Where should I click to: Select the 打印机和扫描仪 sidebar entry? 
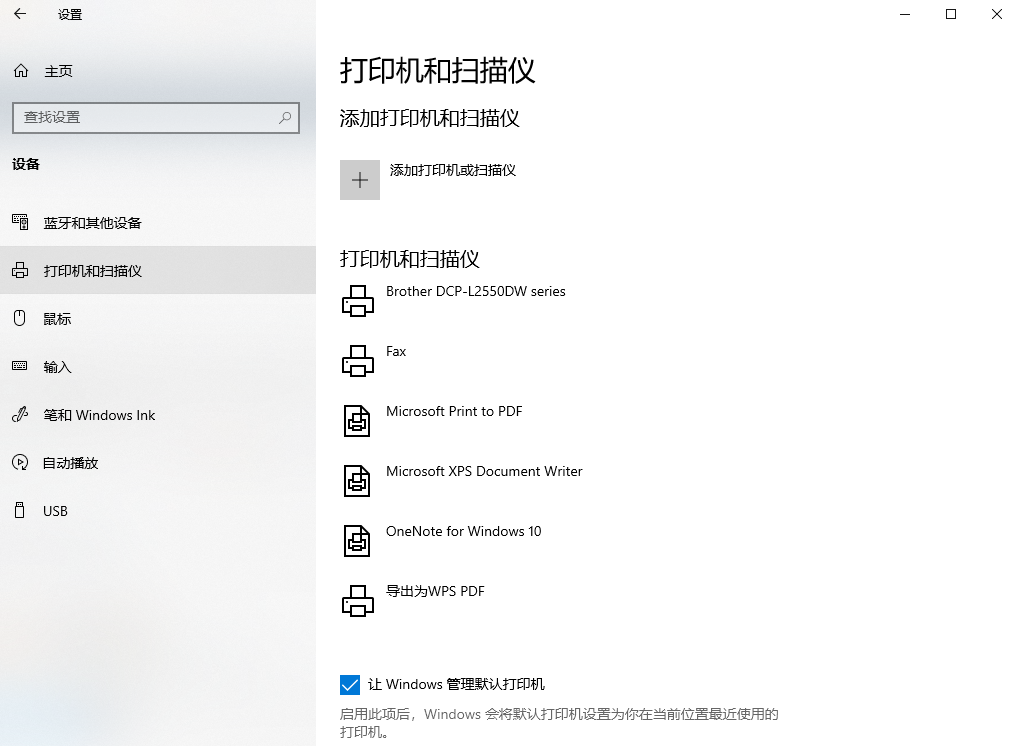pos(90,270)
